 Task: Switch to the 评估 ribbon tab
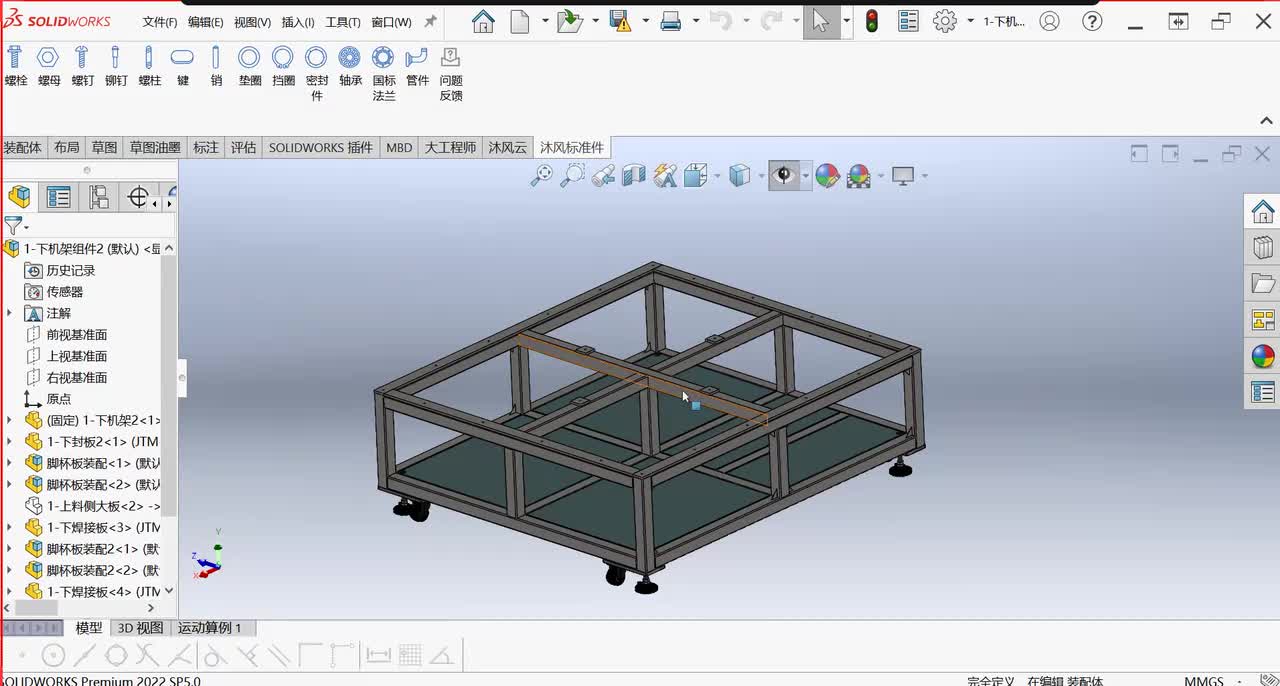tap(244, 147)
